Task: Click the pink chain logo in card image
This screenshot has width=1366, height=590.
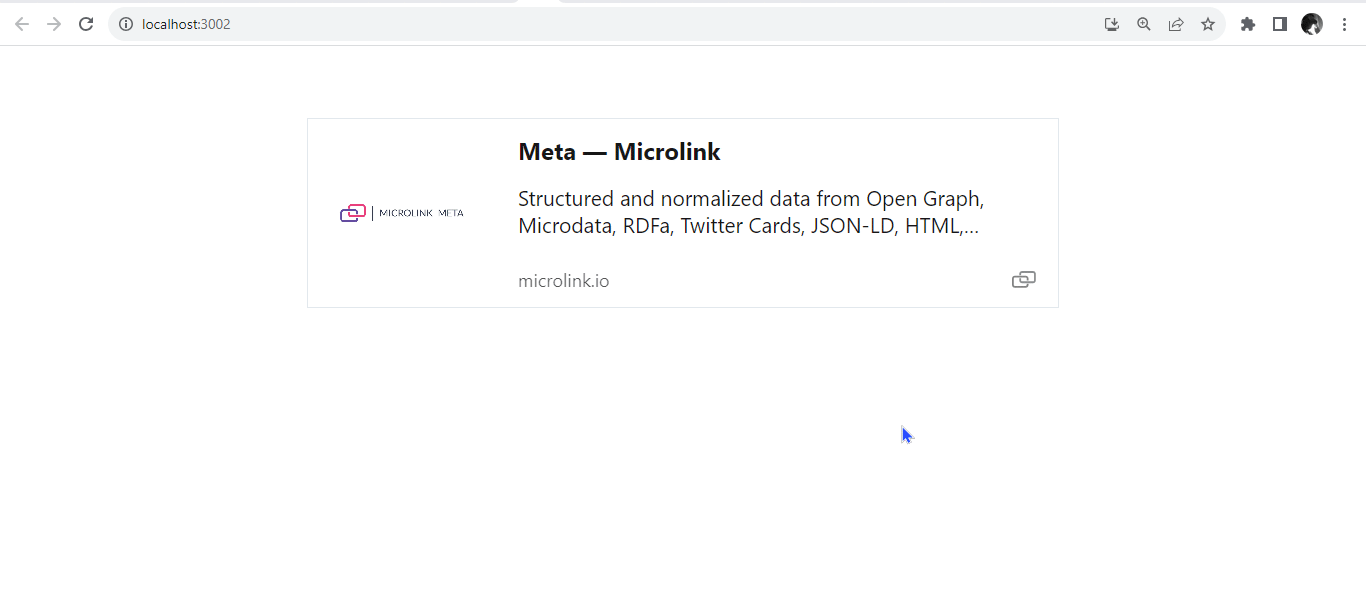Action: [x=353, y=213]
